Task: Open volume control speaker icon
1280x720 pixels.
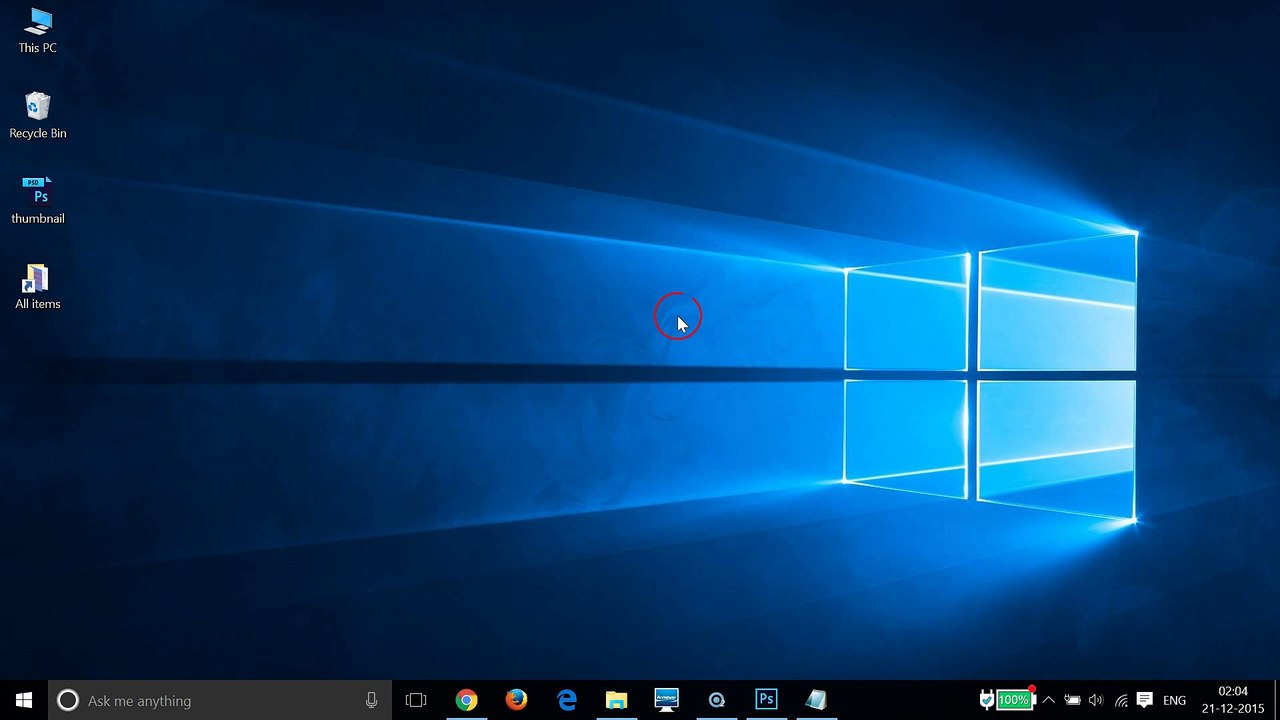Action: pos(1096,700)
